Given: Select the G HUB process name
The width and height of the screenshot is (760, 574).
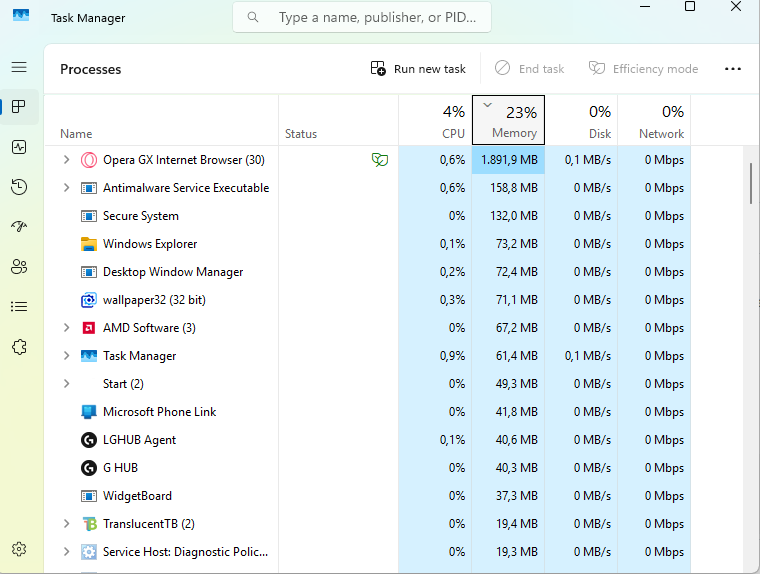Looking at the screenshot, I should pyautogui.click(x=120, y=468).
